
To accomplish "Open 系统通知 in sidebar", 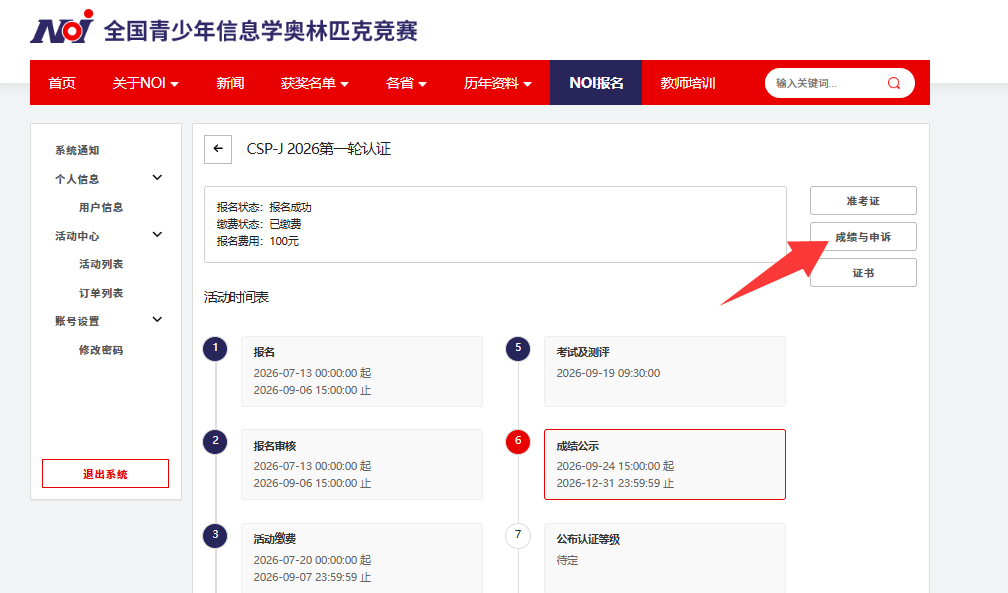I will pos(77,151).
